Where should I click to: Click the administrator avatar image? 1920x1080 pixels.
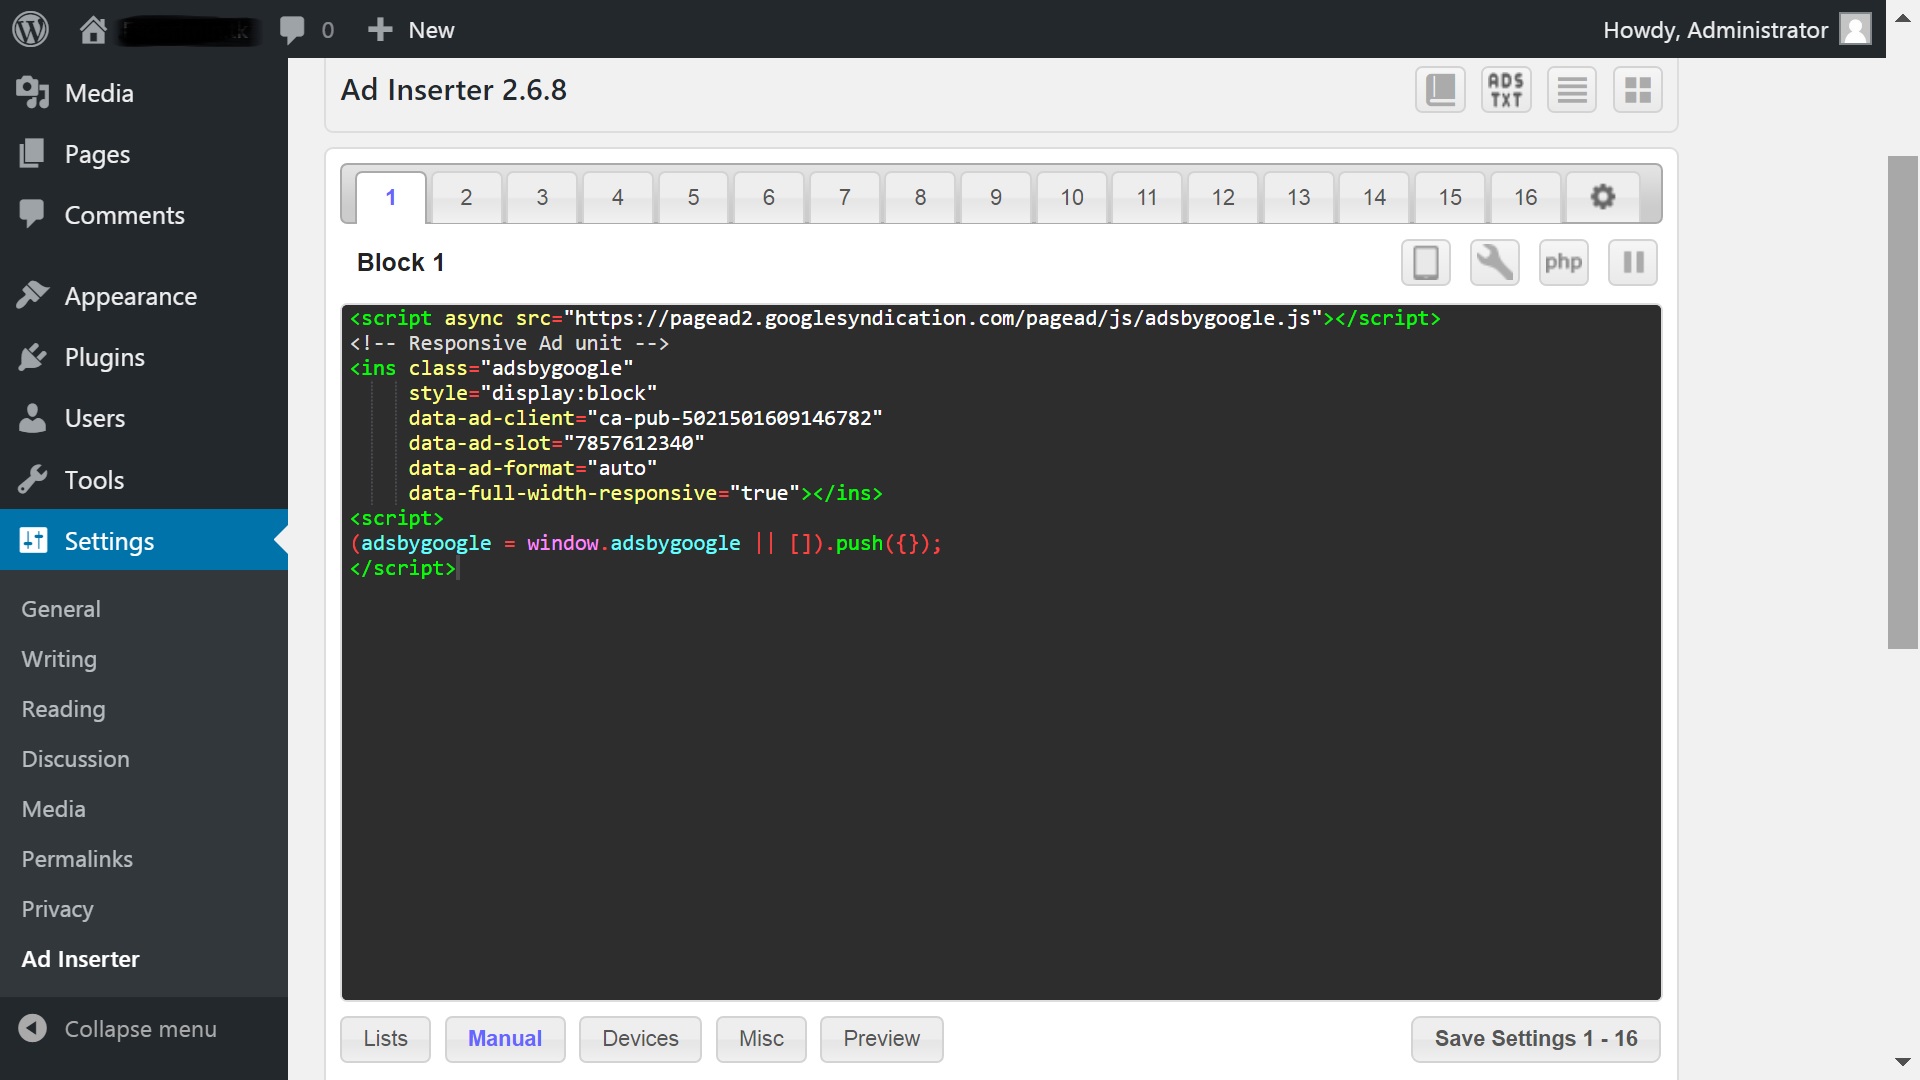[x=1855, y=29]
